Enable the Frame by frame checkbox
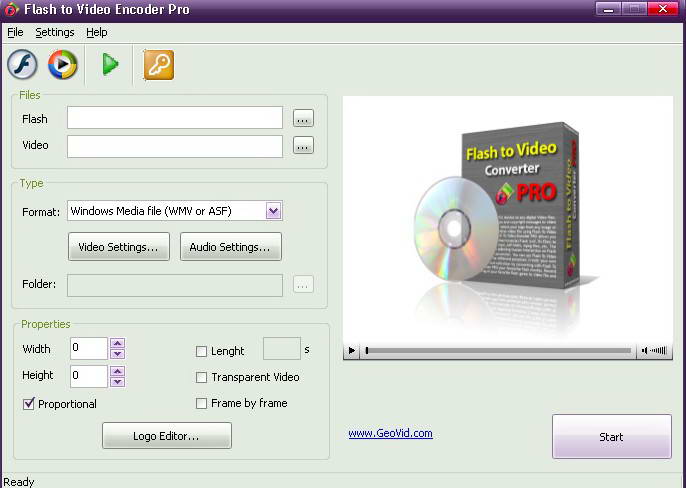The image size is (686, 488). (201, 403)
